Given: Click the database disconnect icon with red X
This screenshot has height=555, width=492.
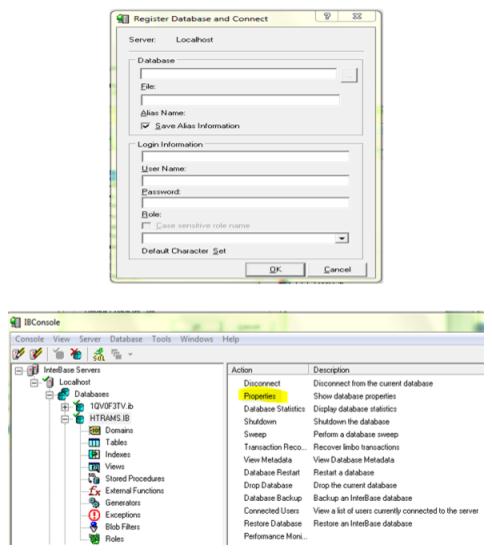Looking at the screenshot, I should [76, 354].
